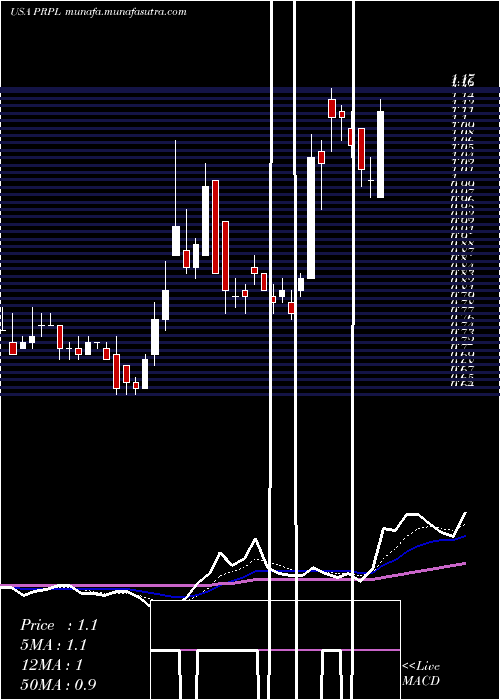Click the '5MA : 1.1' readout
The image size is (500, 700).
pos(54,645)
